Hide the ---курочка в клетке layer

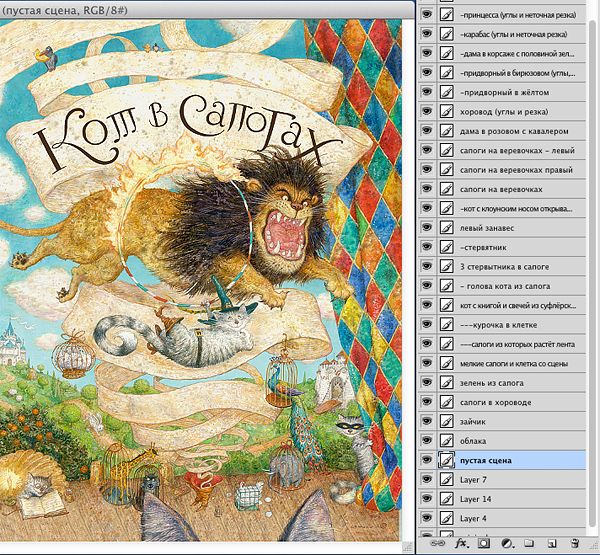426,325
